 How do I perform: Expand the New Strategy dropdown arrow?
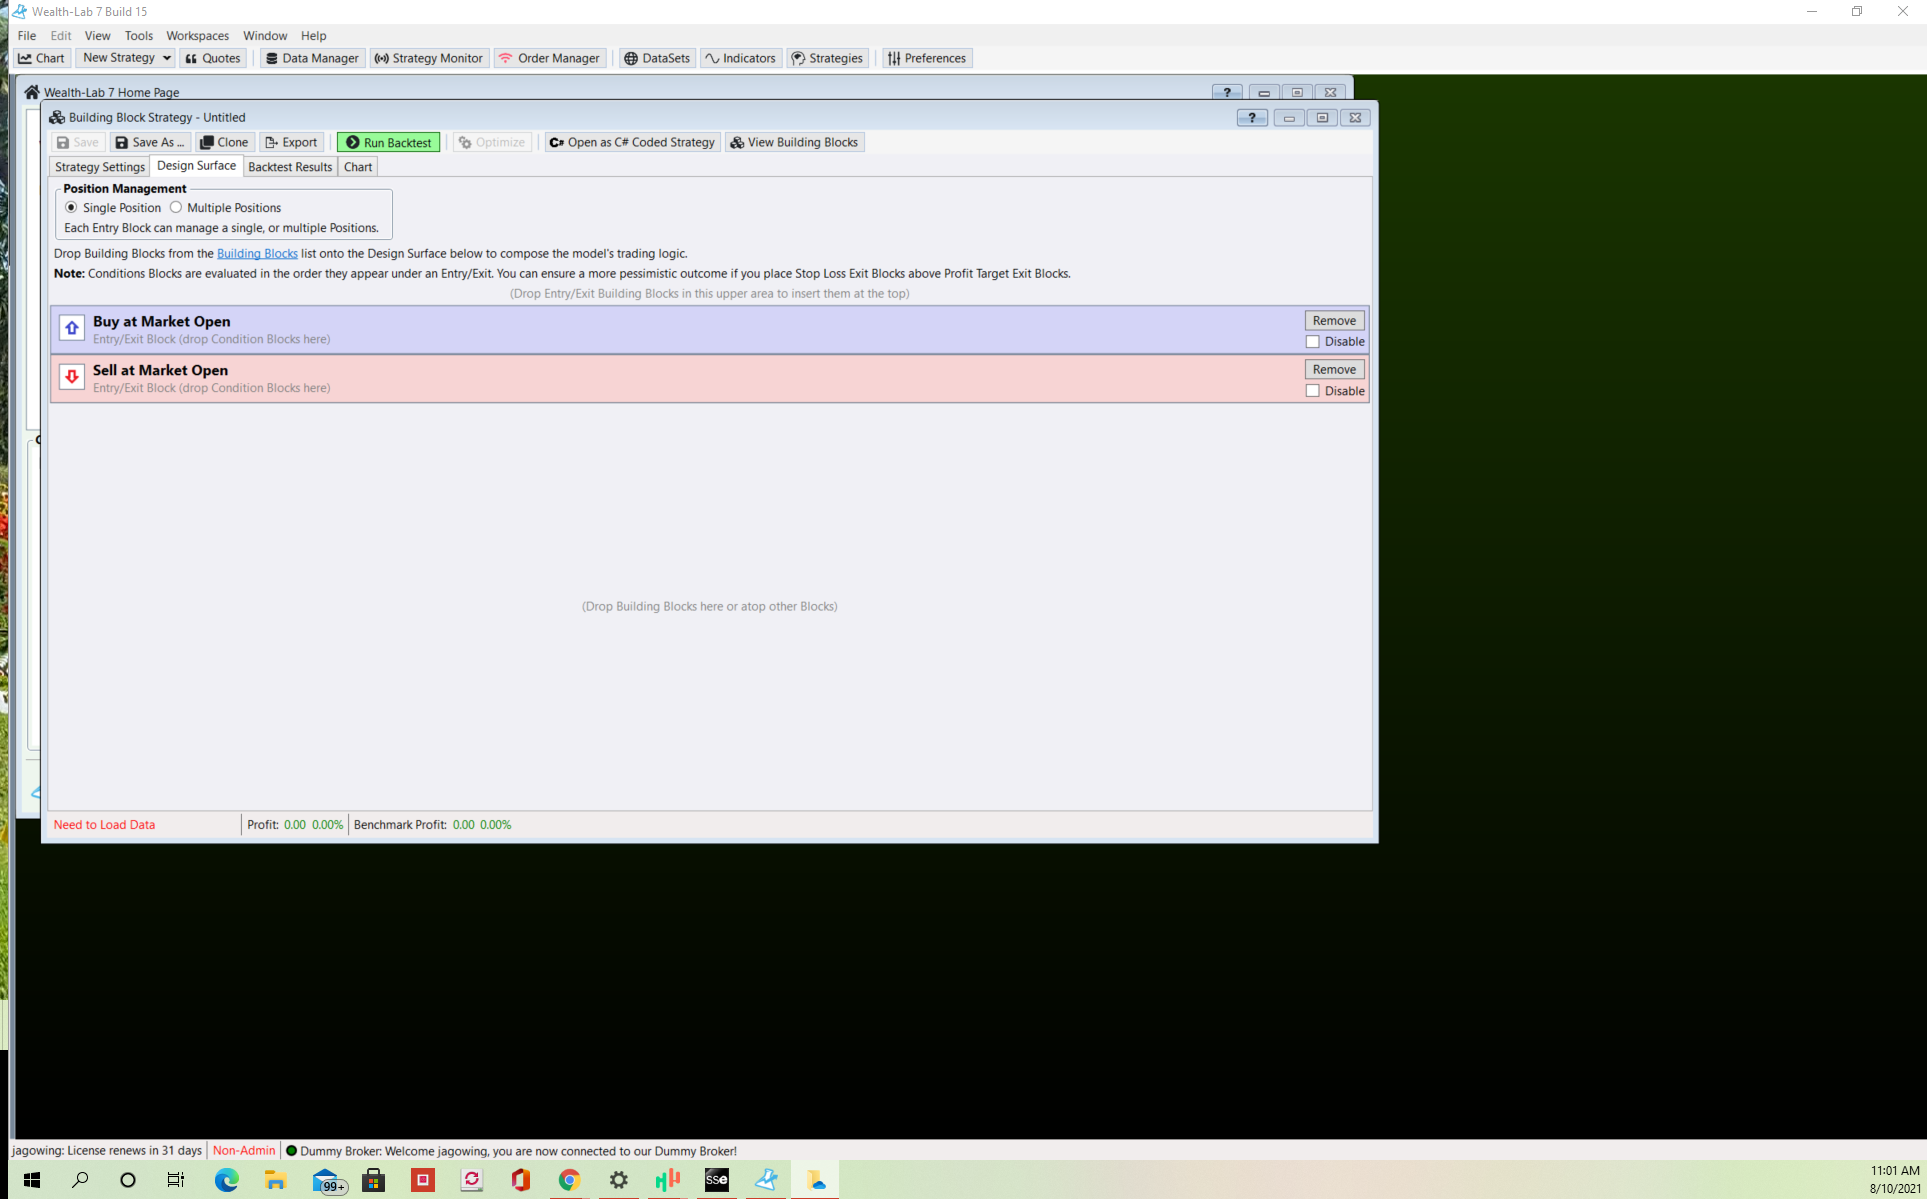click(166, 58)
